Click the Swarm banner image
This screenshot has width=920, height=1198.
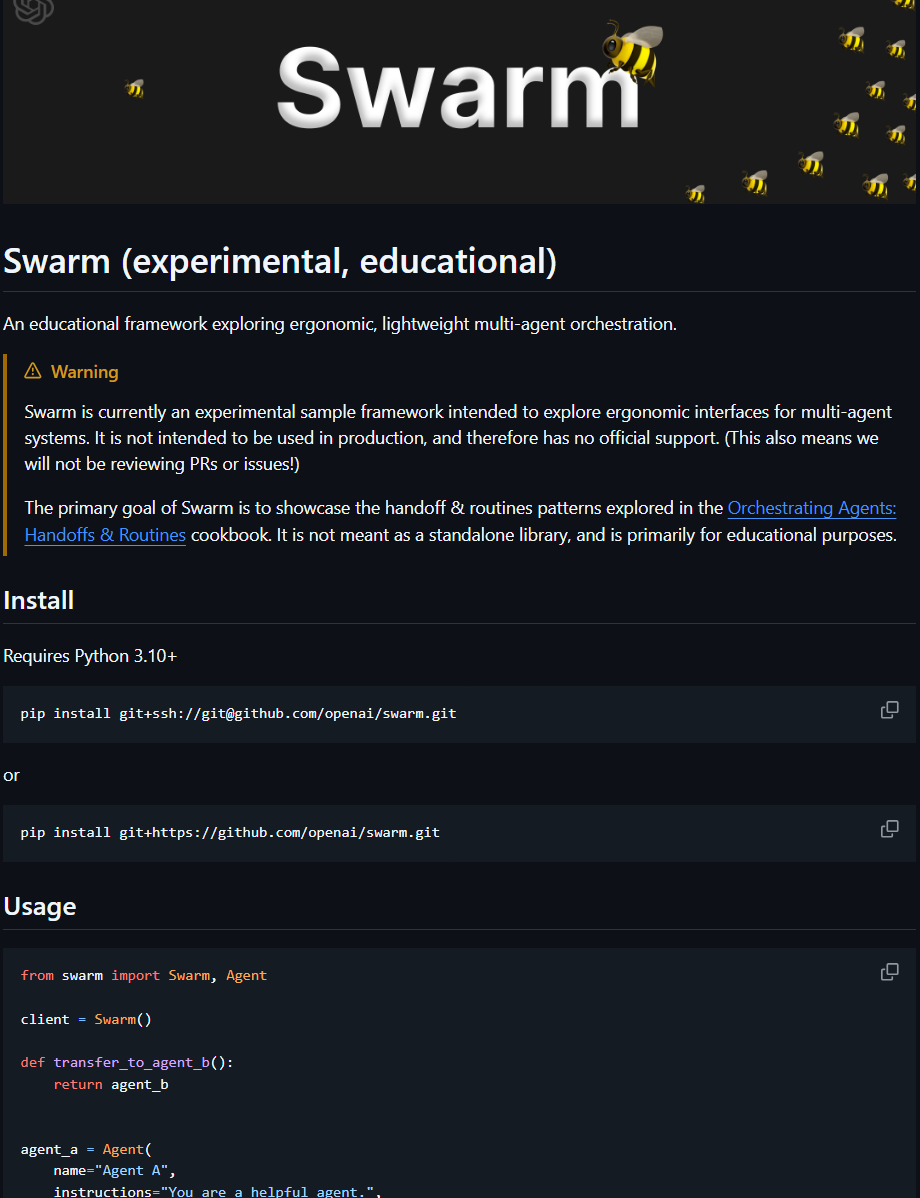coord(460,100)
